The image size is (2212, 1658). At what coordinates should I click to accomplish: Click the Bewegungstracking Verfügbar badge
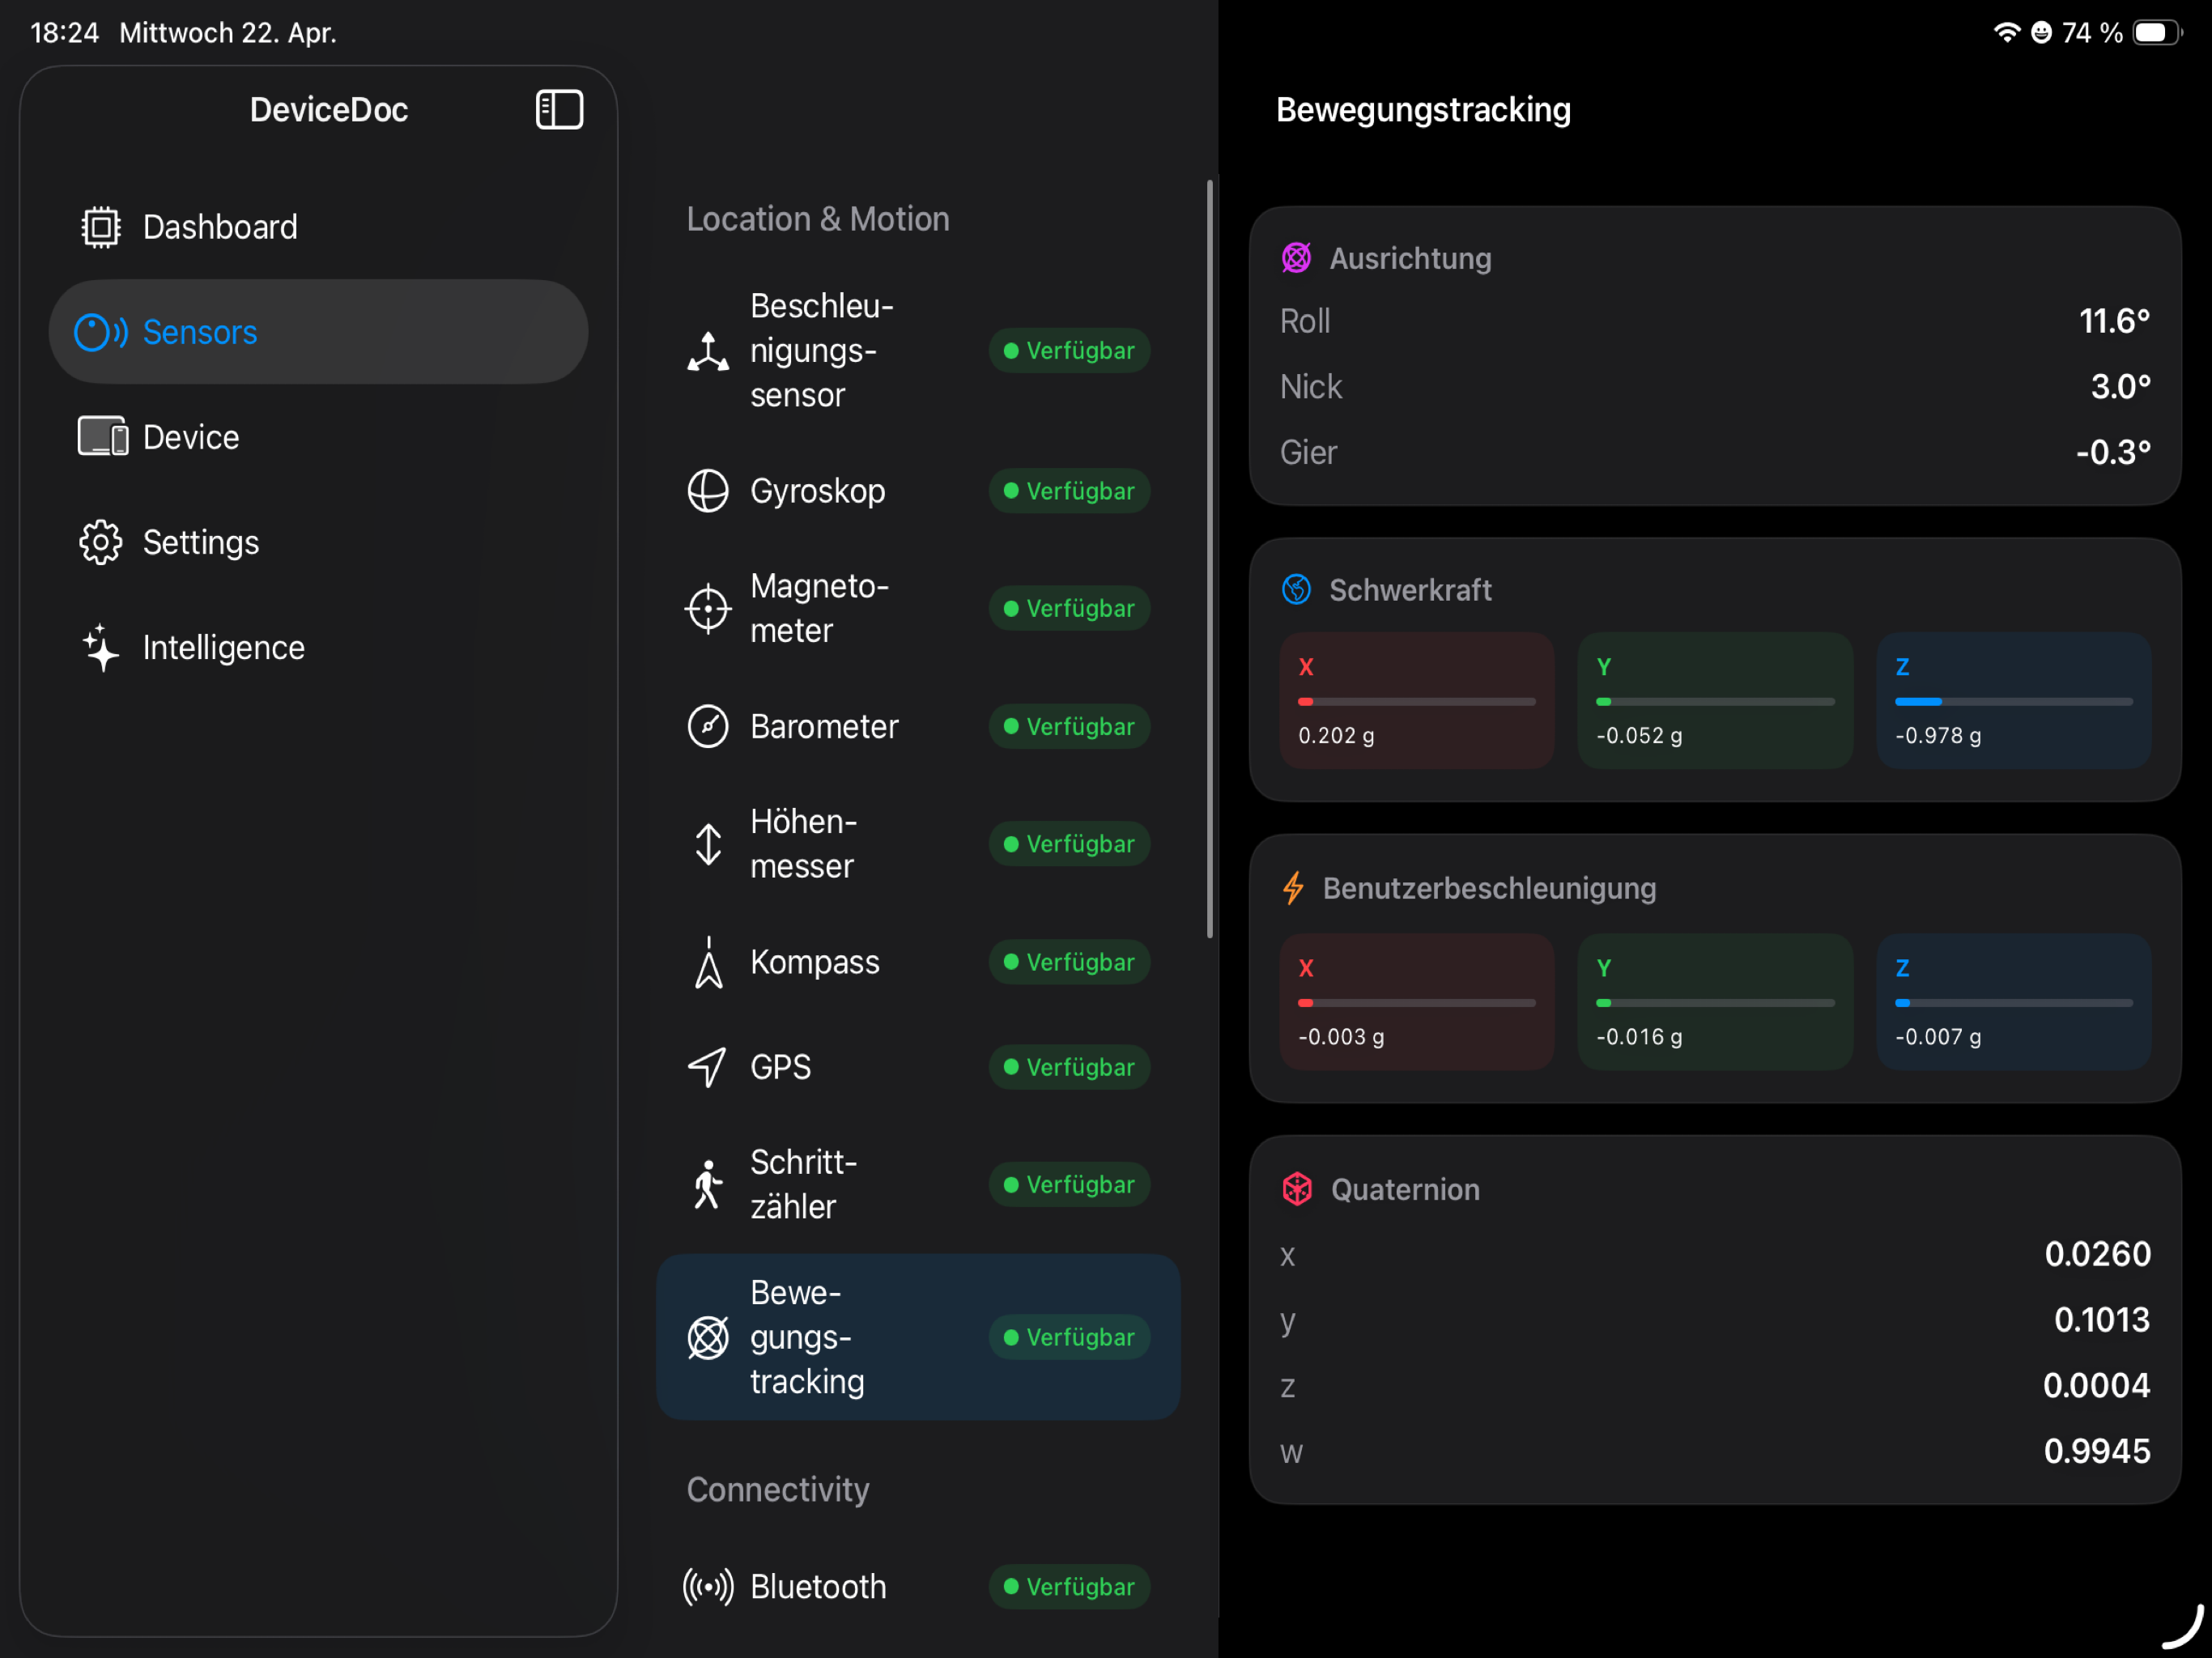[x=1069, y=1337]
